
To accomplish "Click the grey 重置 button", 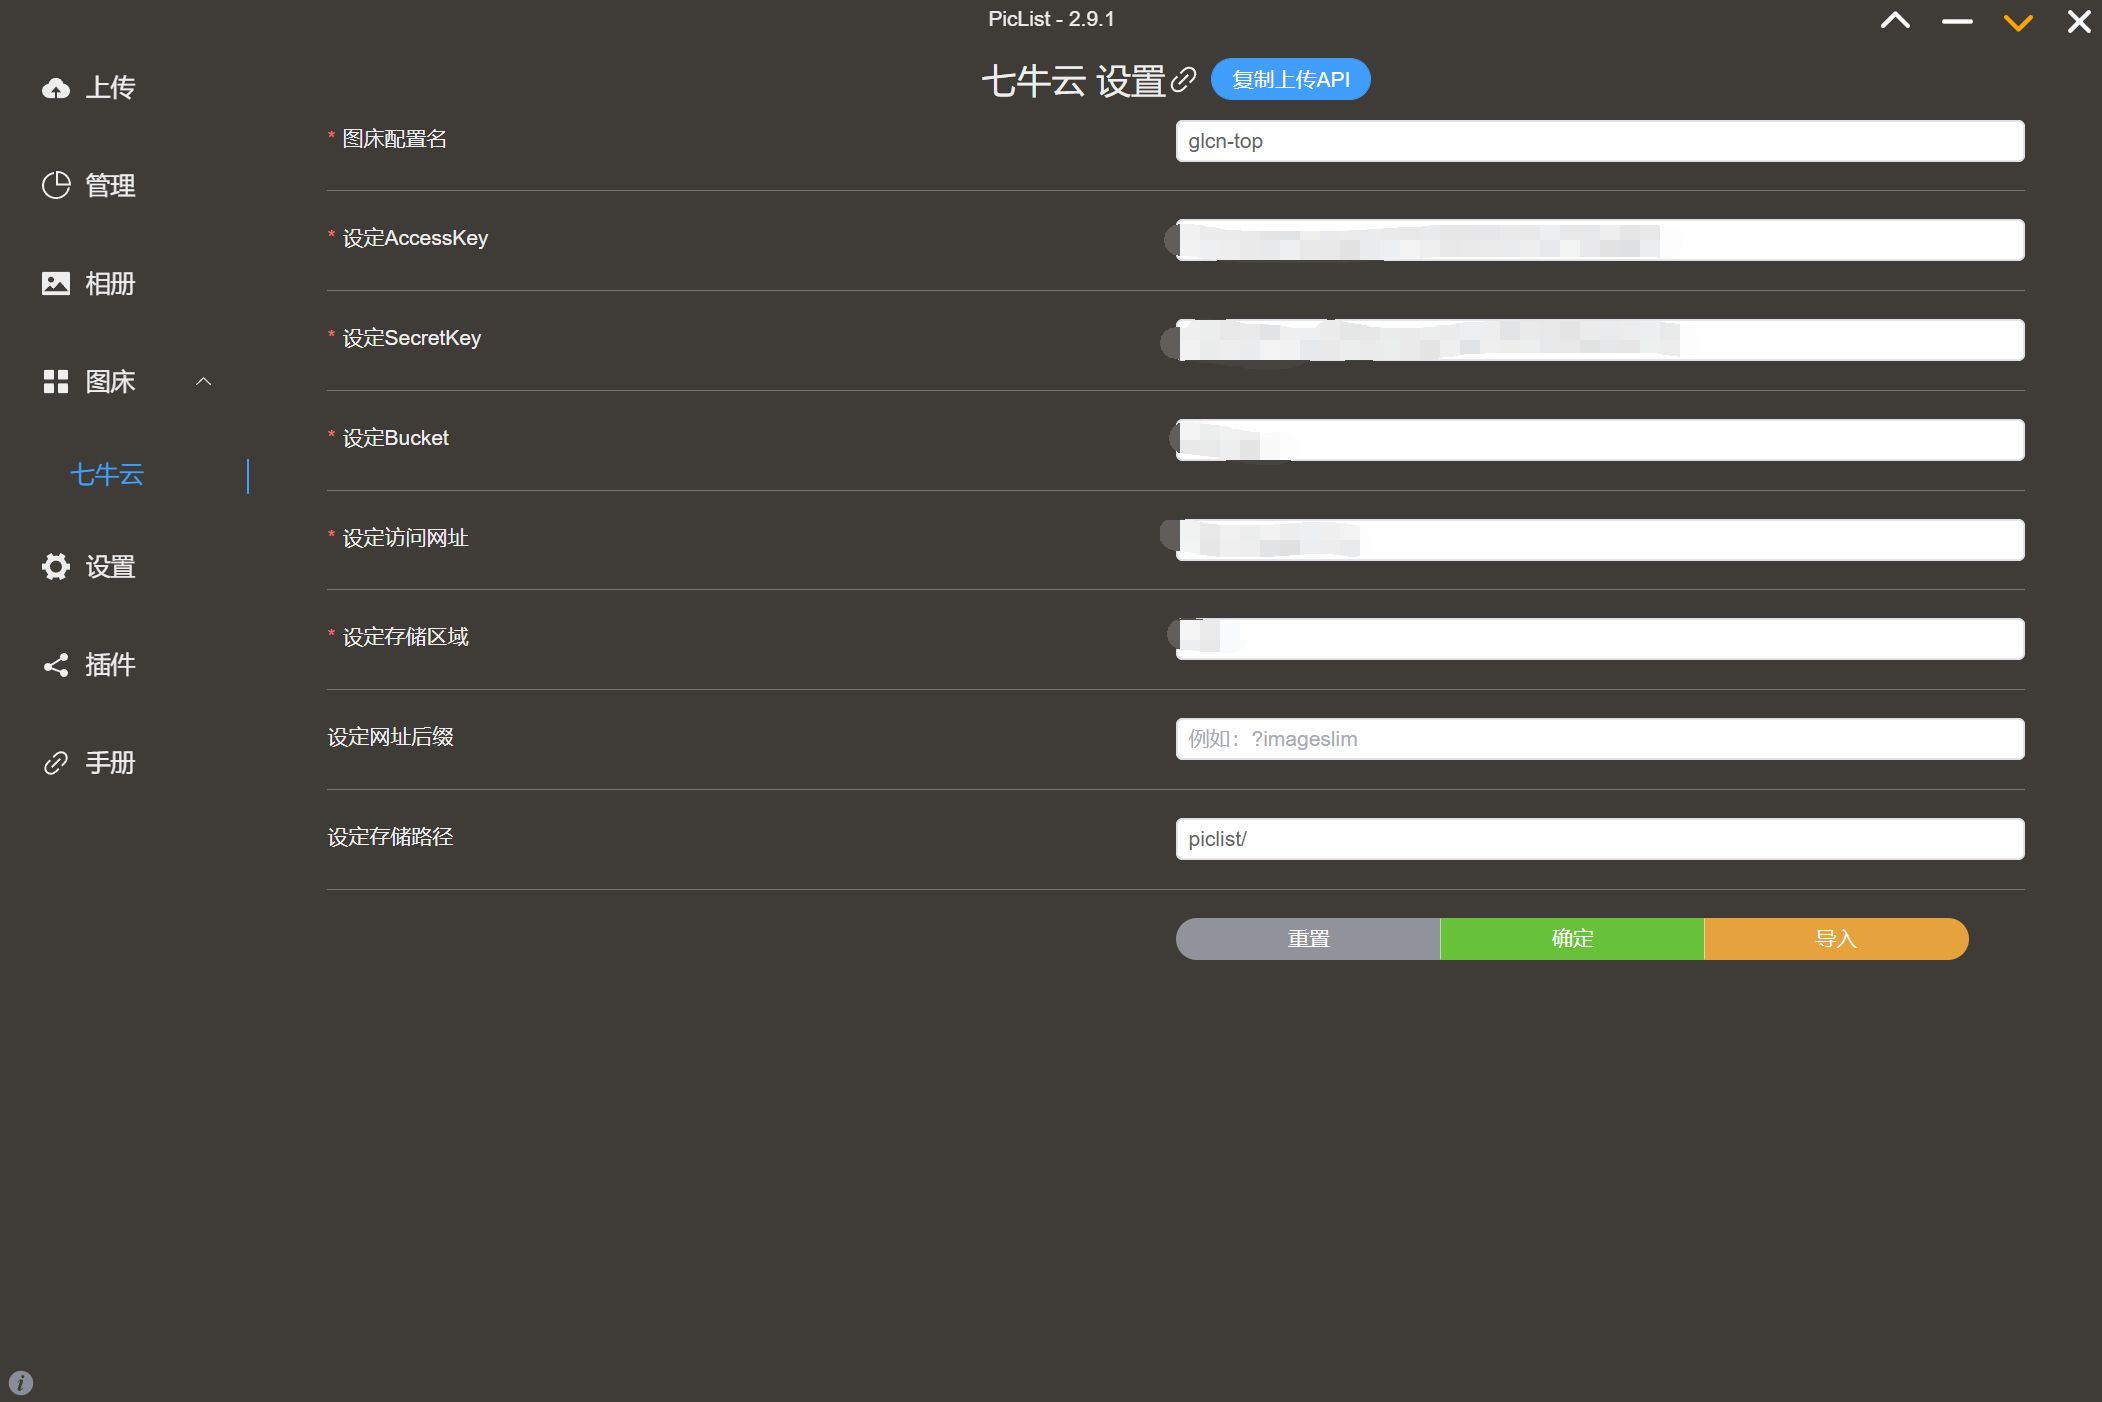I will (1308, 939).
